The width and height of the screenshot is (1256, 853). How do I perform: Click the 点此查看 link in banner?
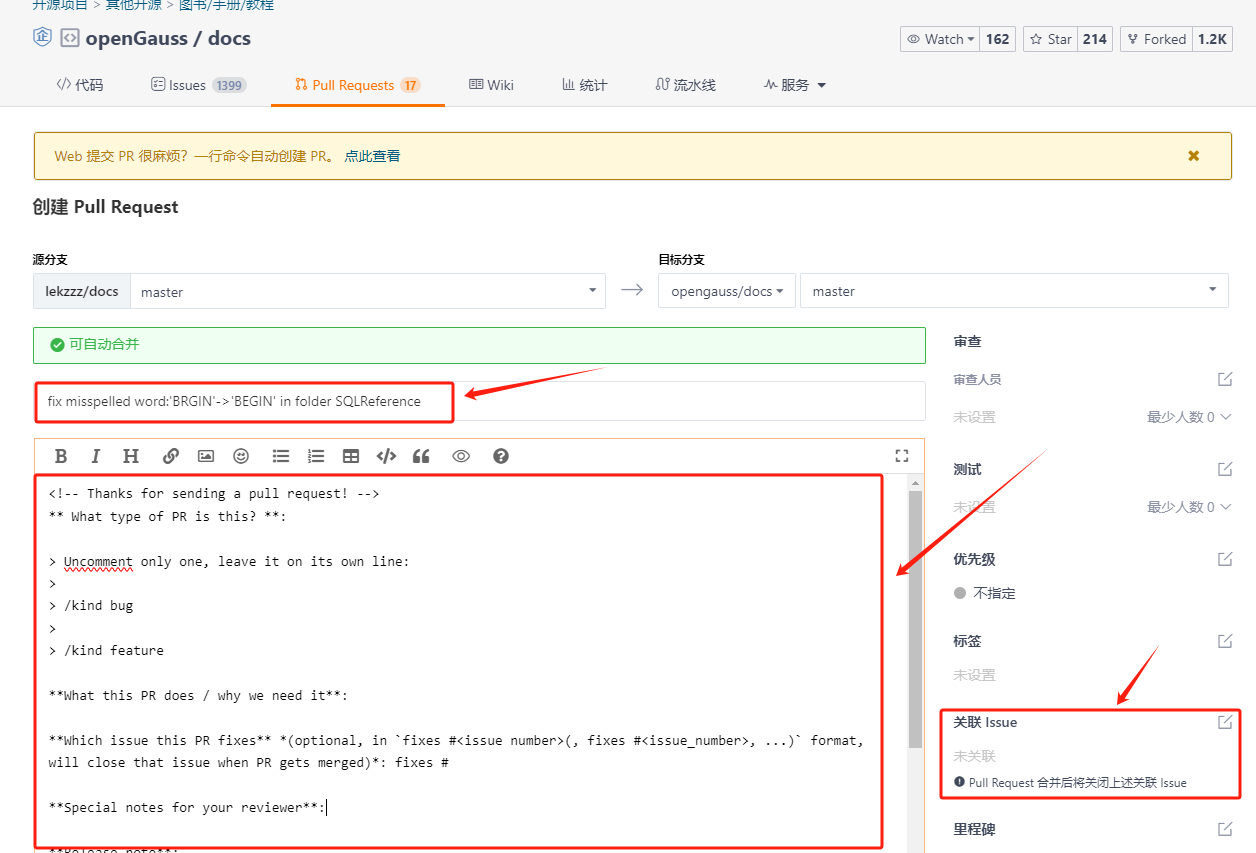(372, 156)
